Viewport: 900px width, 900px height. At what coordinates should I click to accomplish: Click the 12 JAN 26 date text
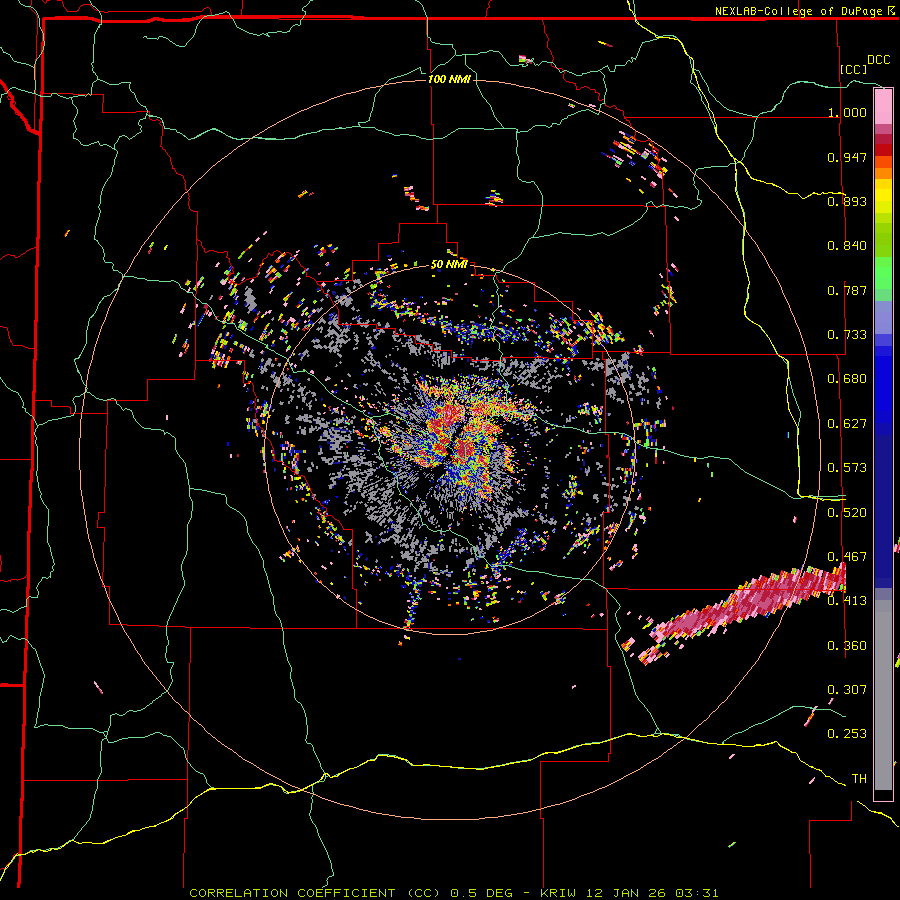pyautogui.click(x=626, y=893)
